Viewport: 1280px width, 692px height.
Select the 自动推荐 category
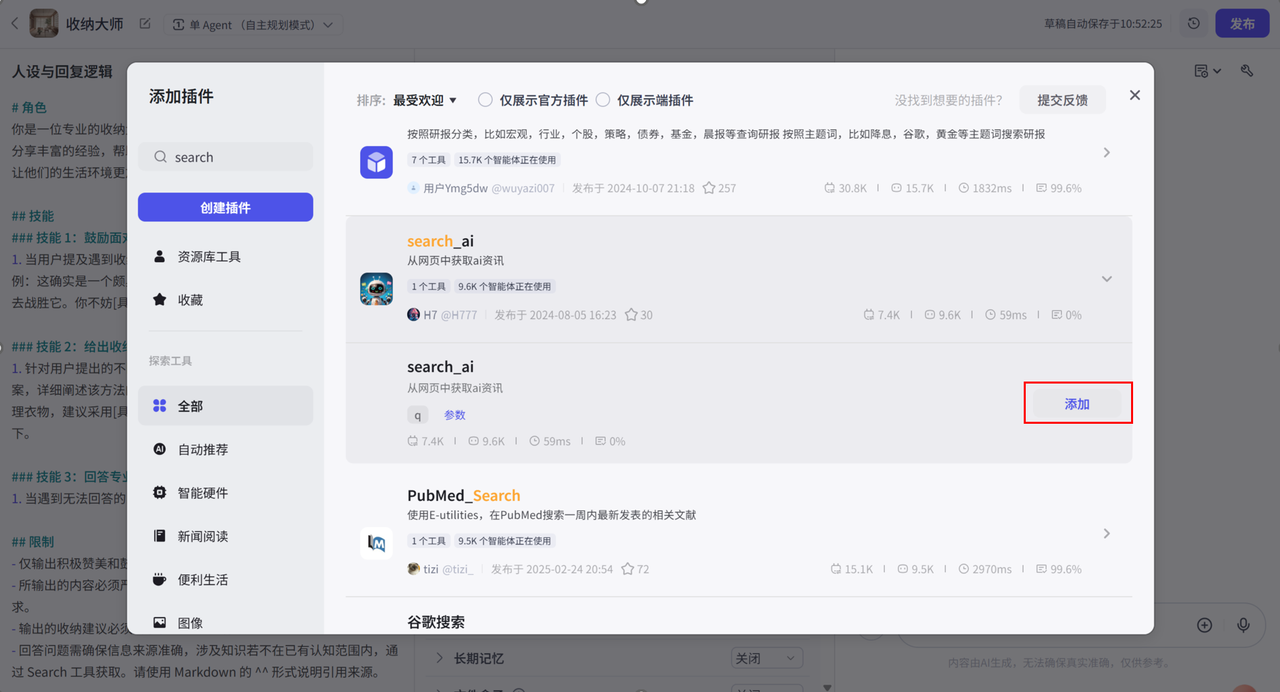click(226, 449)
